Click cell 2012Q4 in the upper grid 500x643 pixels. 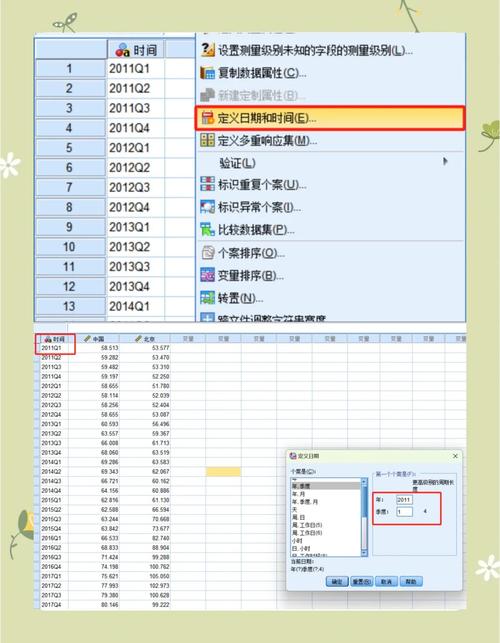[x=135, y=207]
